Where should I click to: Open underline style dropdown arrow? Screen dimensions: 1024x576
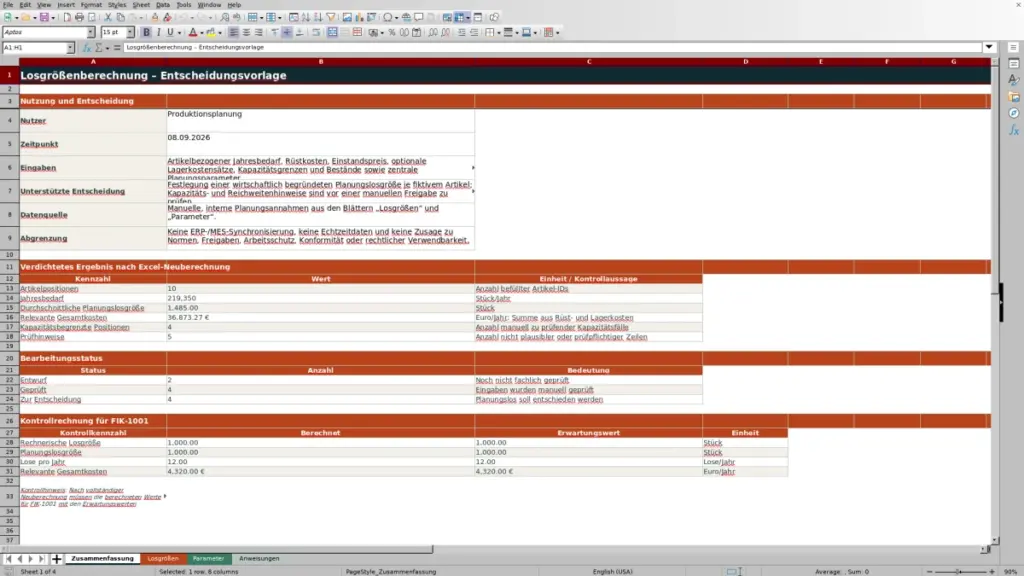[179, 33]
